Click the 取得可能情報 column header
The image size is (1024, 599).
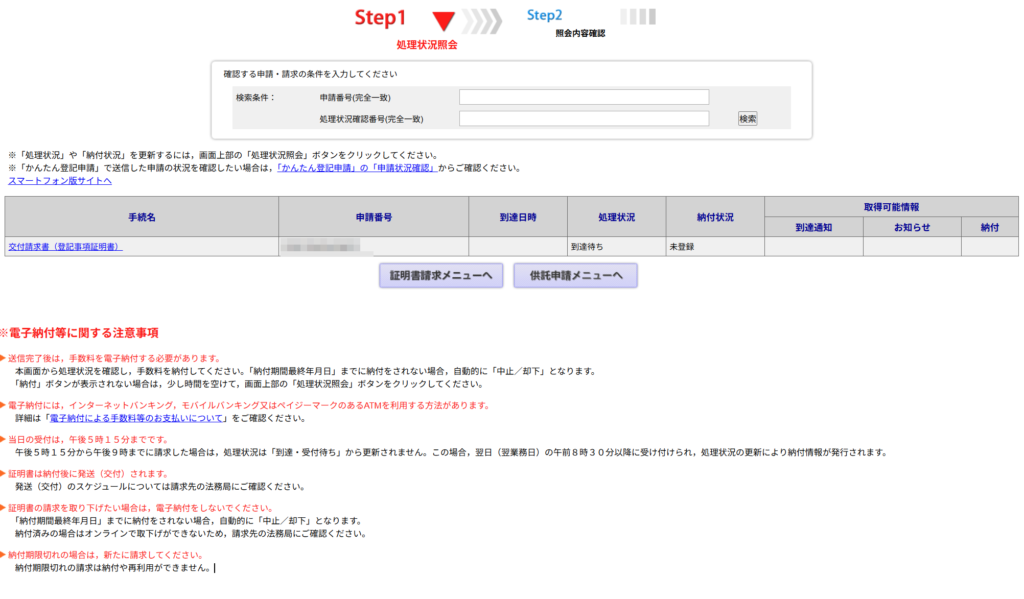point(891,207)
